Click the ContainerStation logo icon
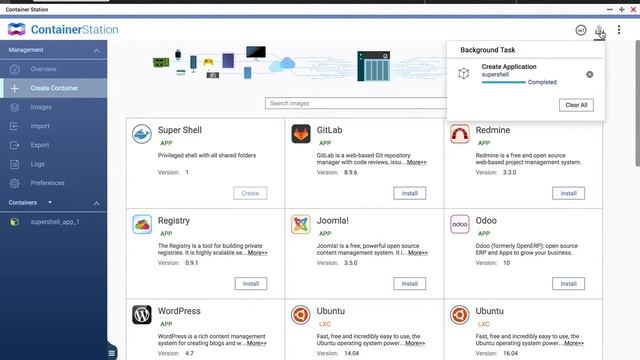This screenshot has width=640, height=360. coord(16,29)
